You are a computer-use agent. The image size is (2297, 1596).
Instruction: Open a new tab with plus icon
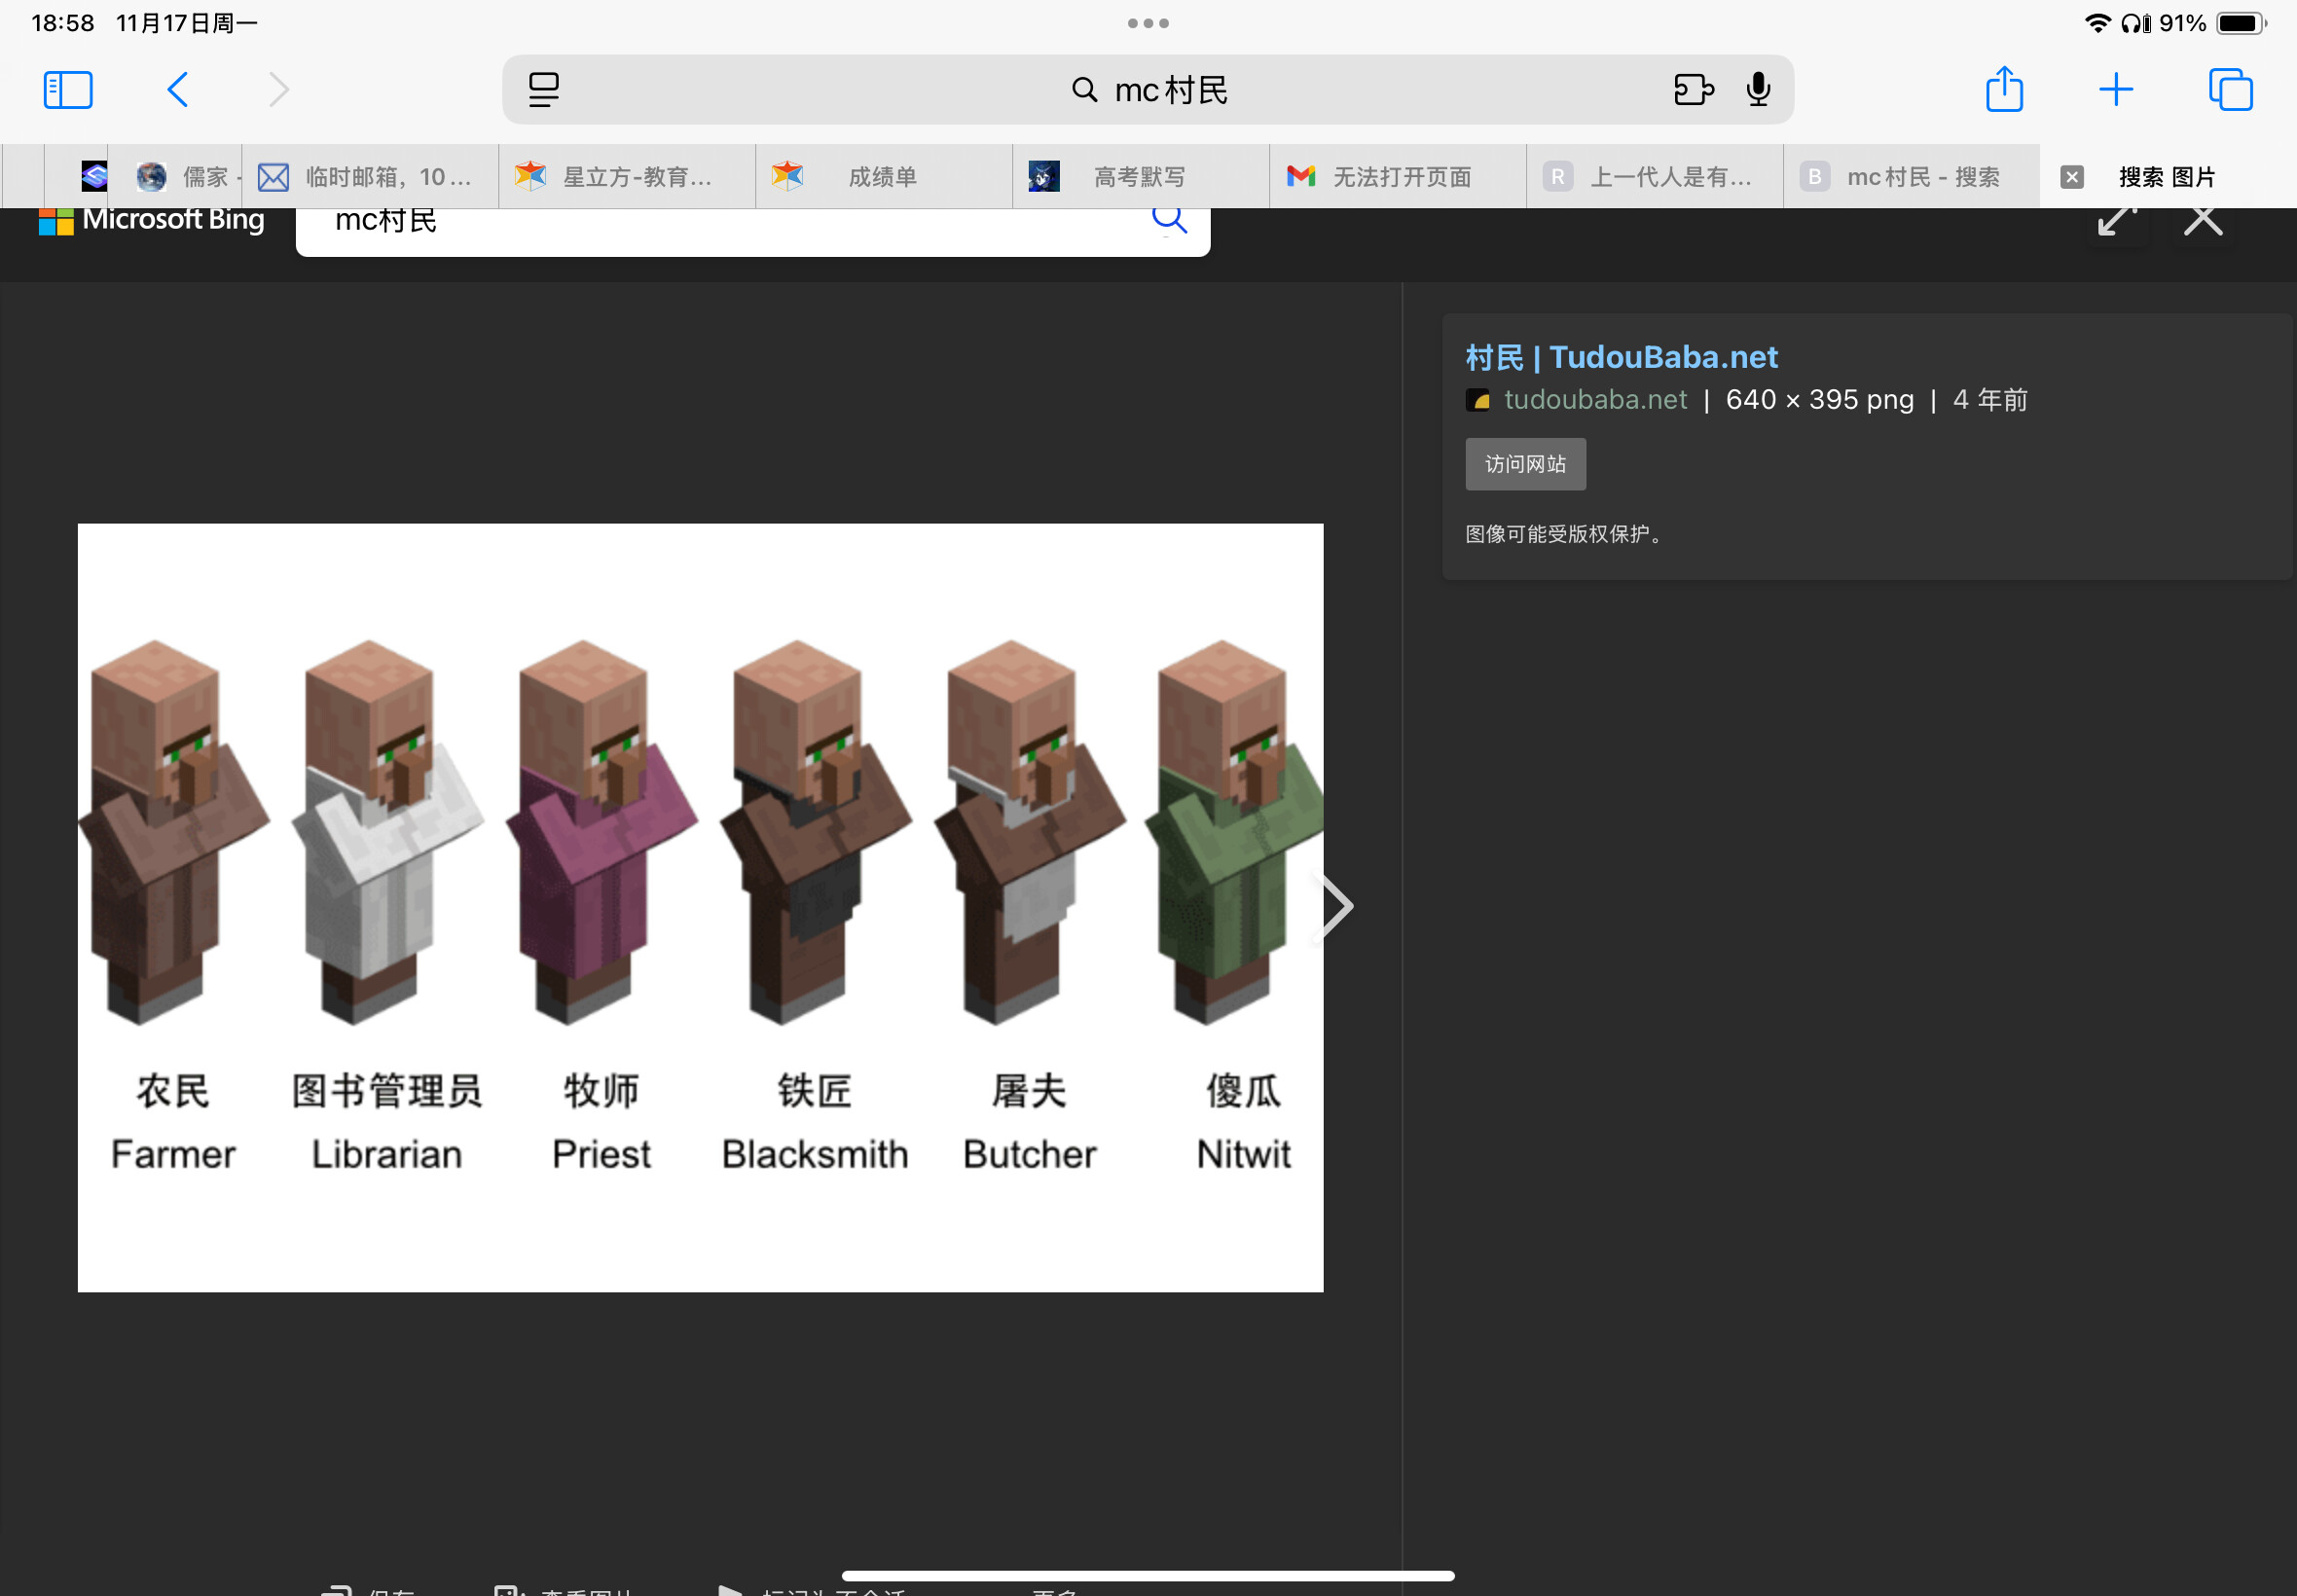pos(2116,90)
